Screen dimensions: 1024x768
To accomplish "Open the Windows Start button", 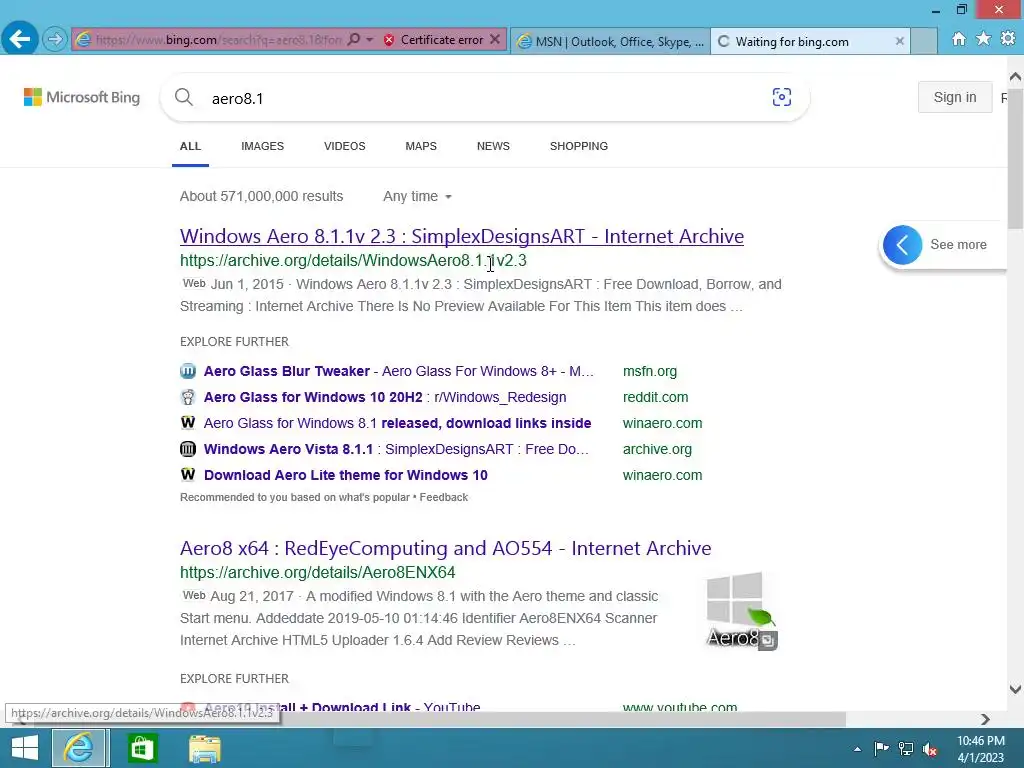I will 25,748.
